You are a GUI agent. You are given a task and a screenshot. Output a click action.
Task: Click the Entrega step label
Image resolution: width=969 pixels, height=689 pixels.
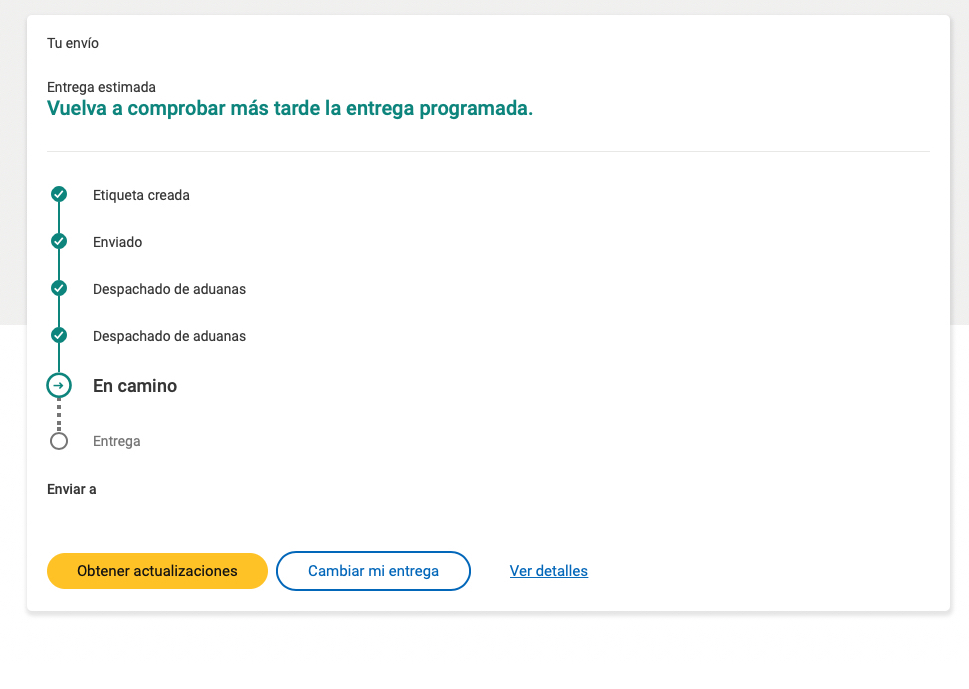click(x=115, y=441)
